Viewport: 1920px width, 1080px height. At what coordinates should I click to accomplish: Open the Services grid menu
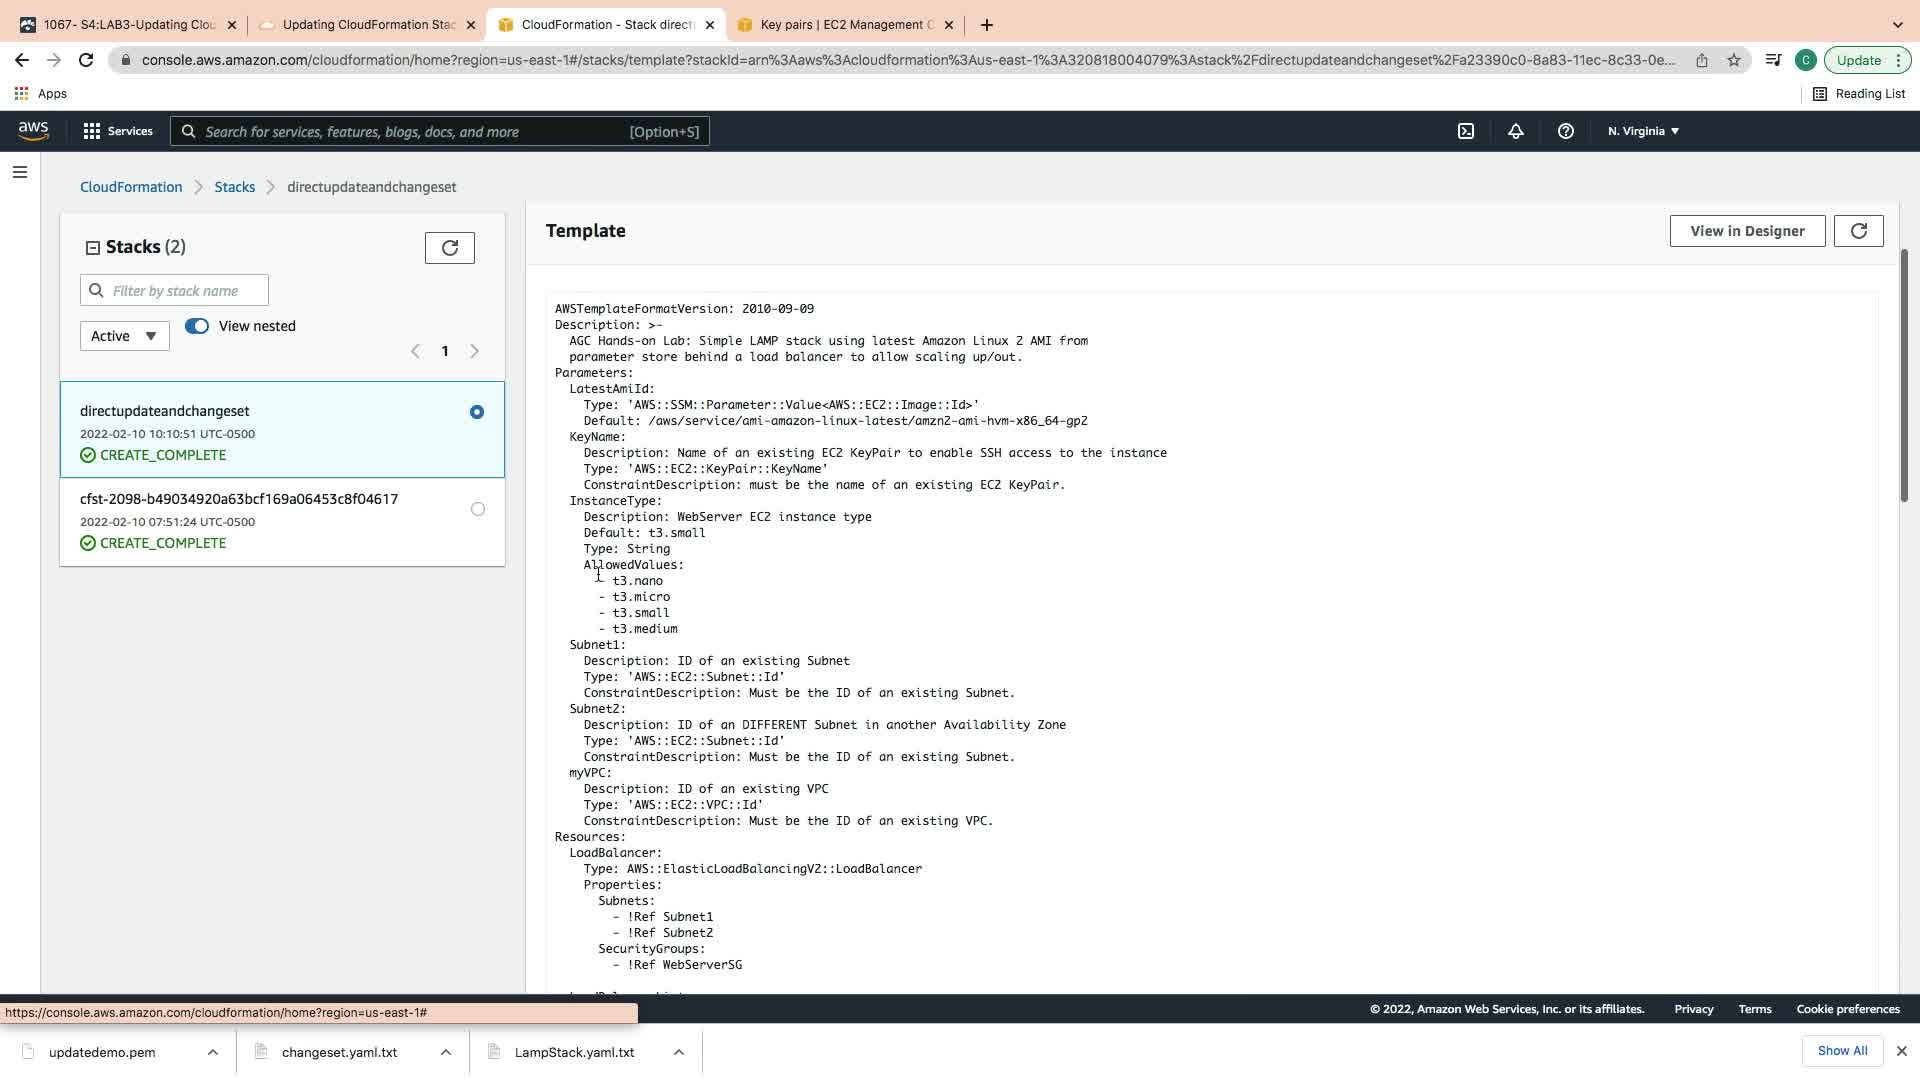point(117,131)
